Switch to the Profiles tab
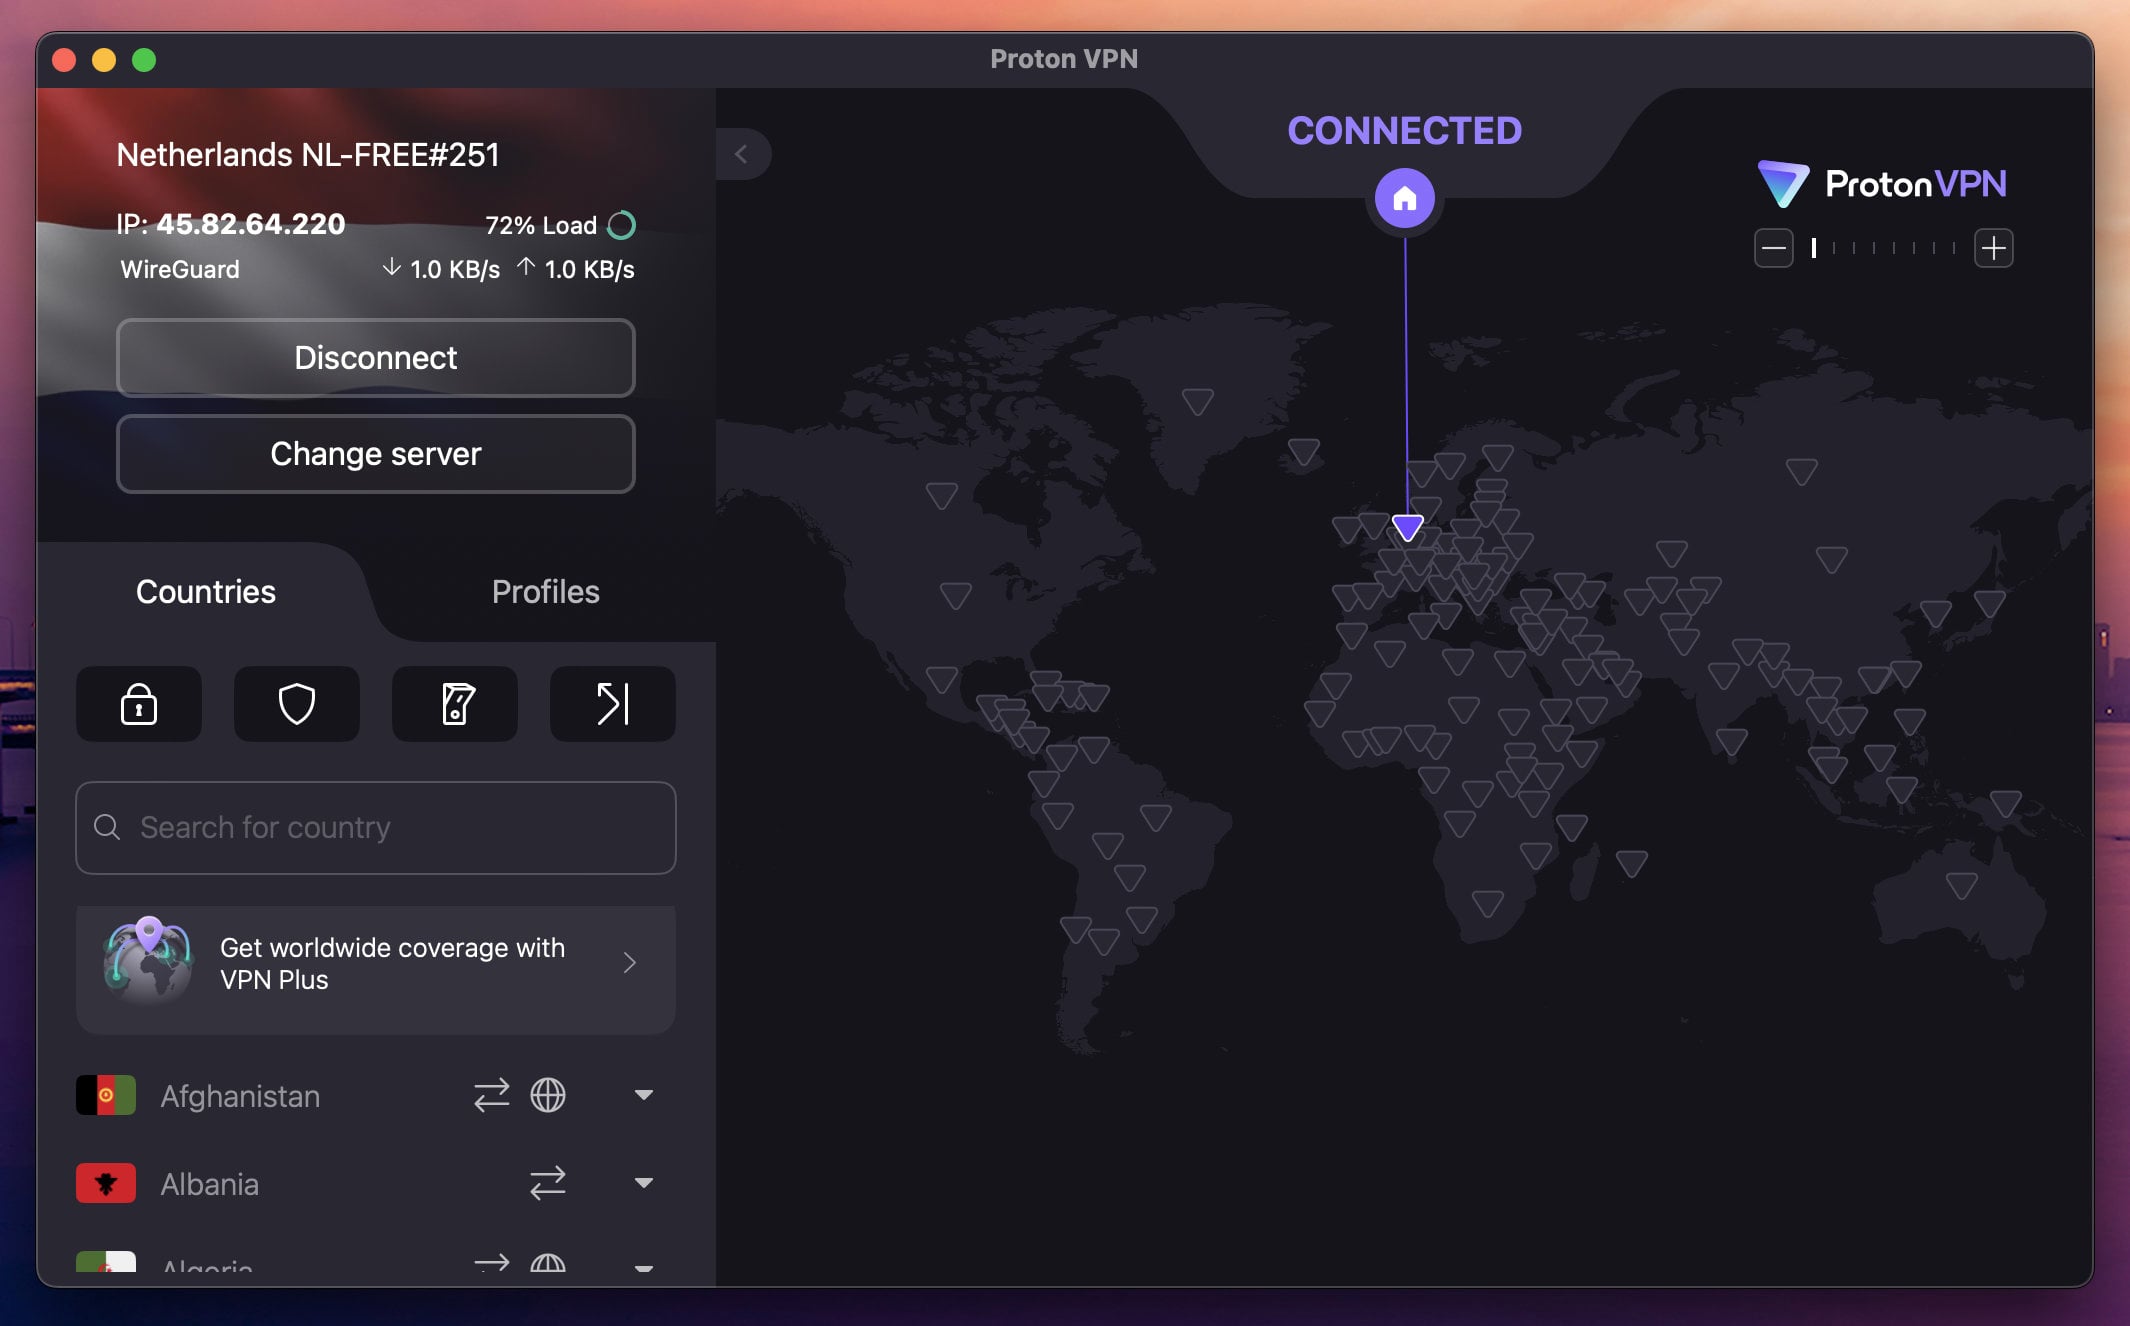Image resolution: width=2130 pixels, height=1326 pixels. click(546, 592)
